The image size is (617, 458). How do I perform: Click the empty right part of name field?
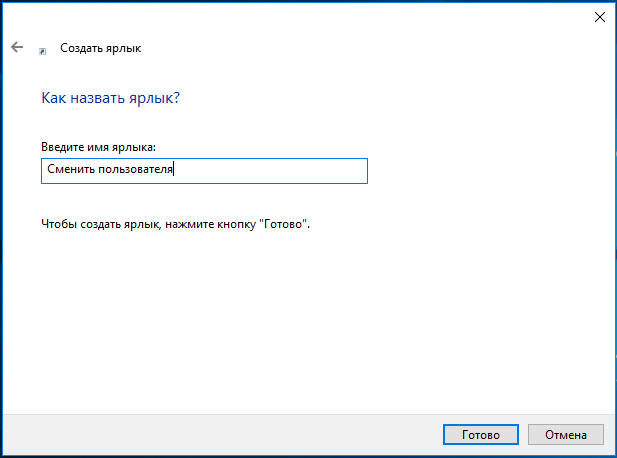(272, 171)
